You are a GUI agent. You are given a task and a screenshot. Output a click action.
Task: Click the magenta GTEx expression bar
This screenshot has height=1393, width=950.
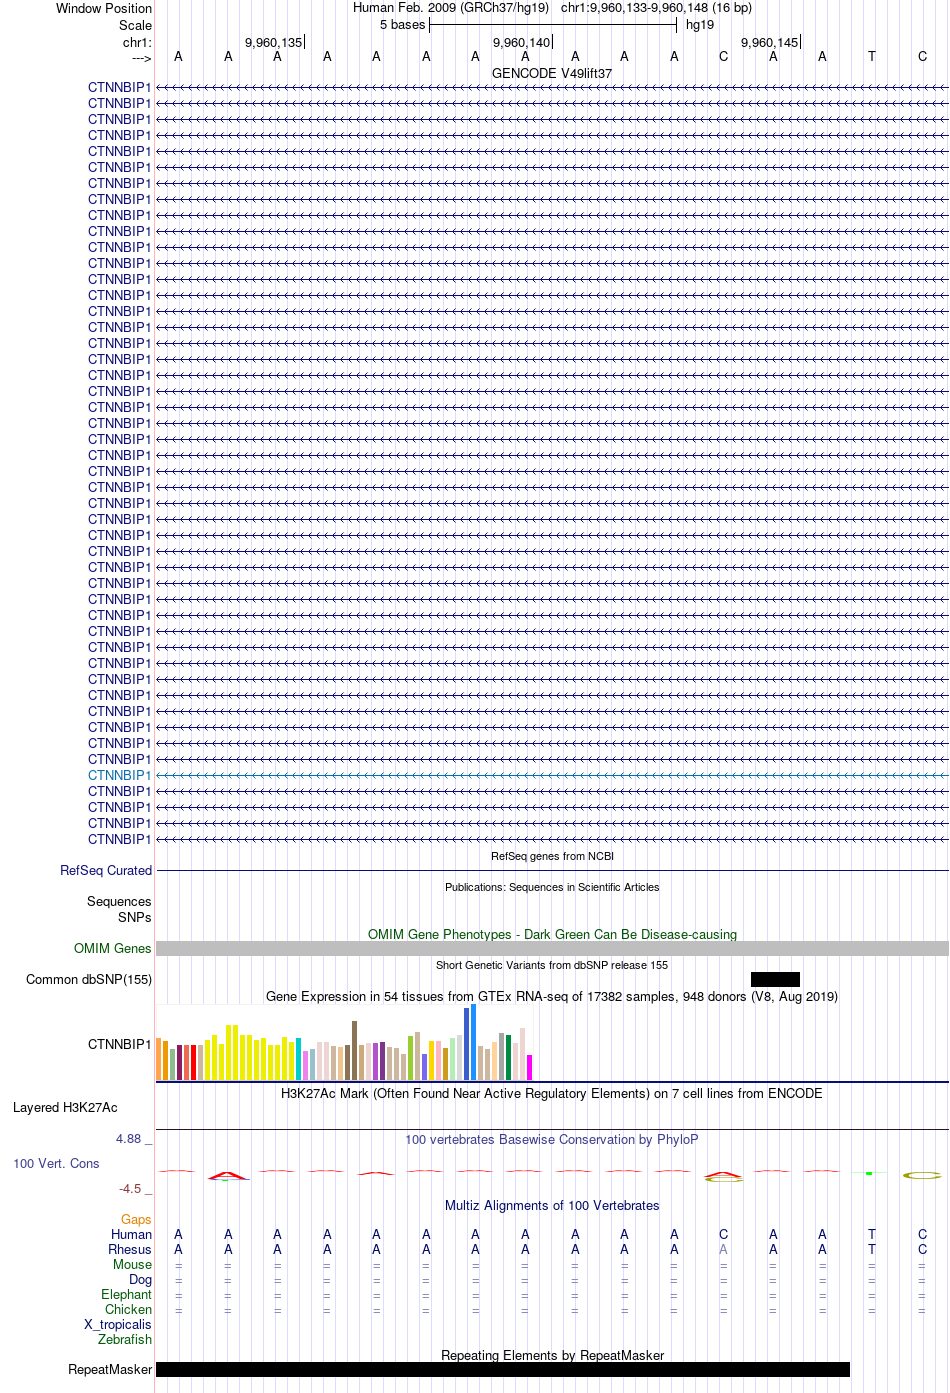[x=530, y=1067]
